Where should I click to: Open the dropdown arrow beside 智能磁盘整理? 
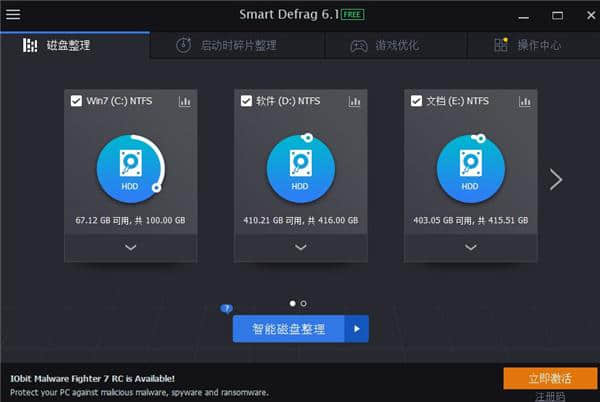(x=357, y=328)
